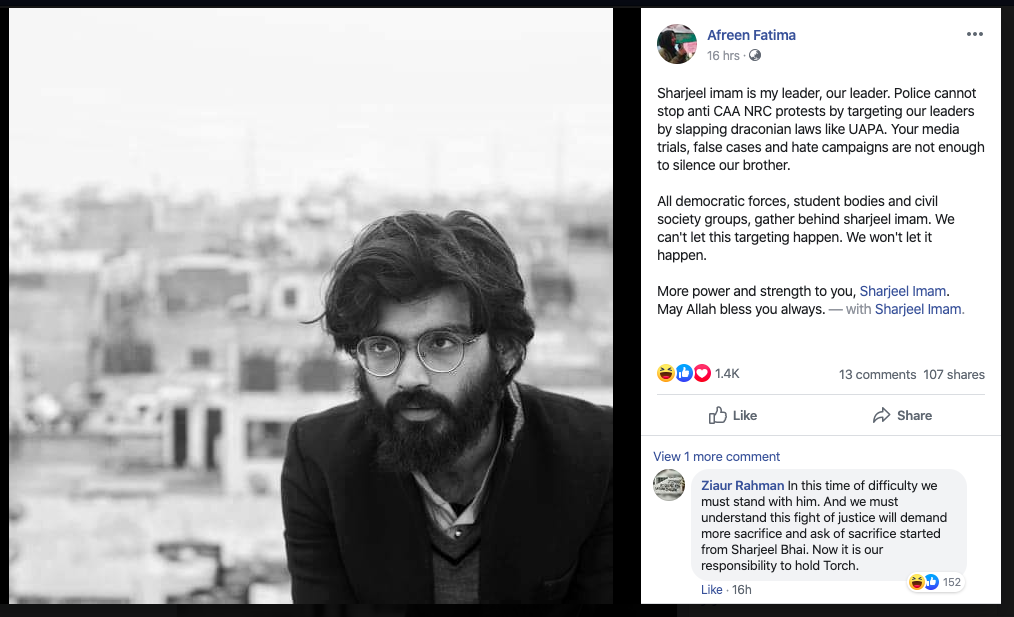Open the 13 comments link
1014x617 pixels.
(877, 374)
